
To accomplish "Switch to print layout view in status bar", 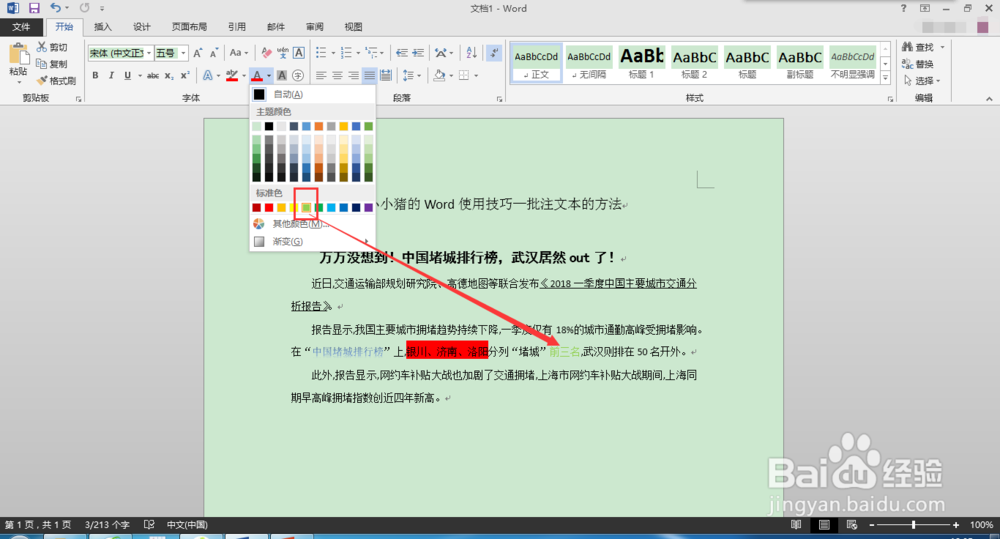I will tap(824, 524).
